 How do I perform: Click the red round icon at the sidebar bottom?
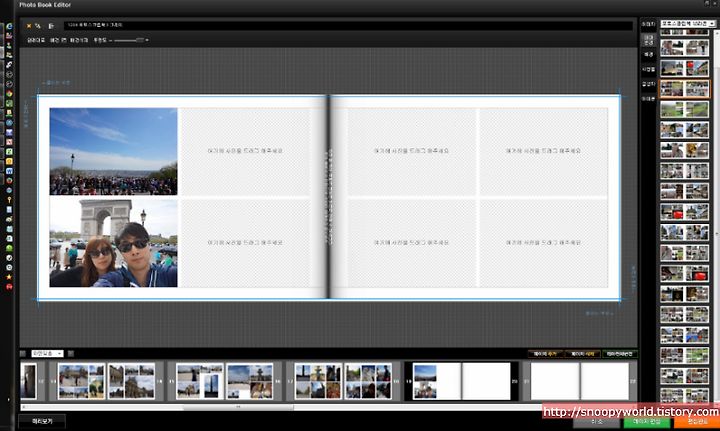9,287
